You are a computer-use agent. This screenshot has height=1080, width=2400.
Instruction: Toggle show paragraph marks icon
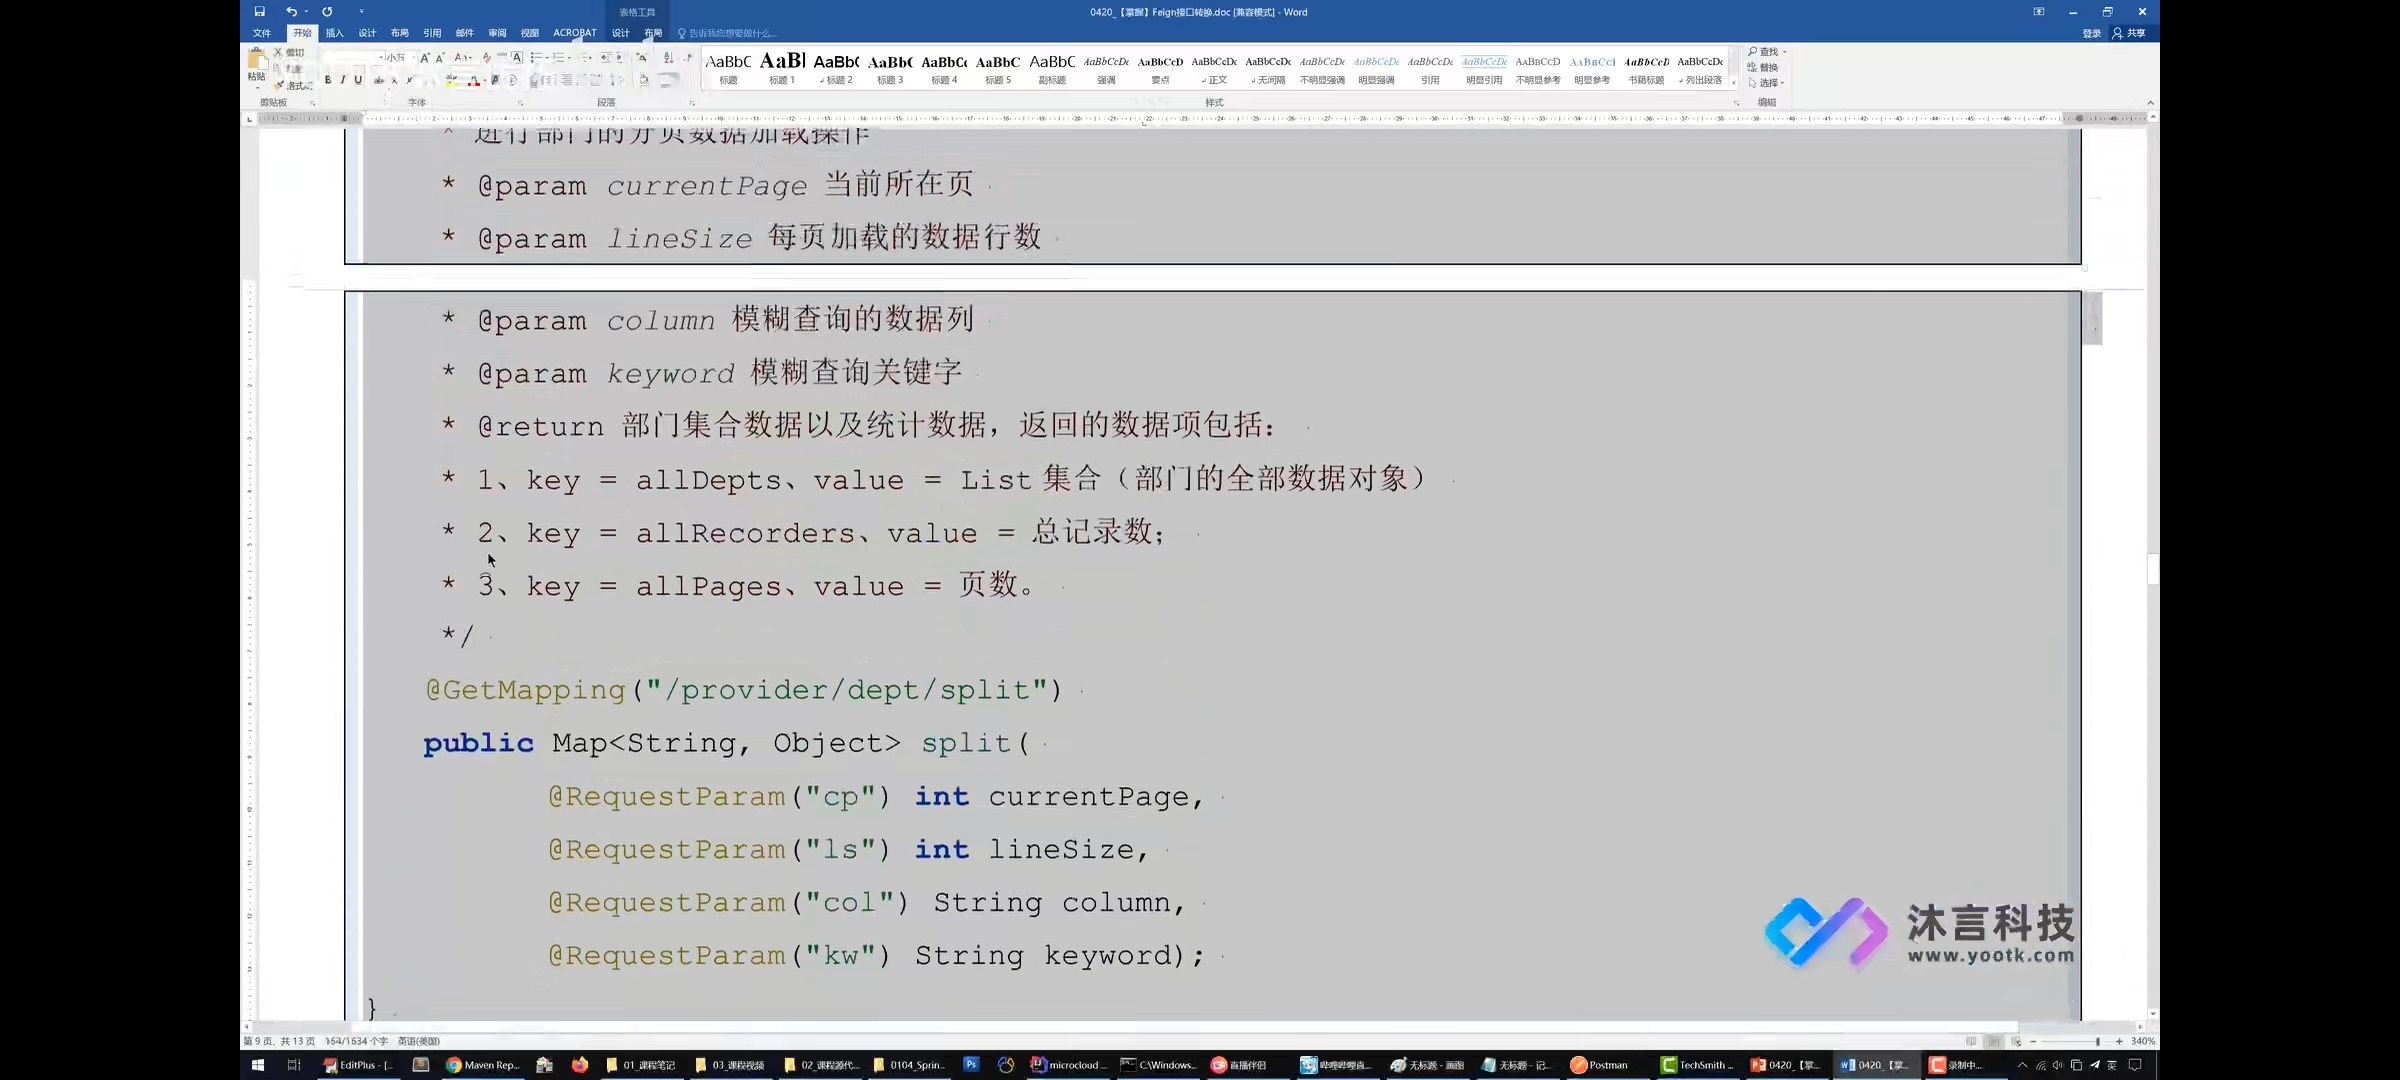688,58
